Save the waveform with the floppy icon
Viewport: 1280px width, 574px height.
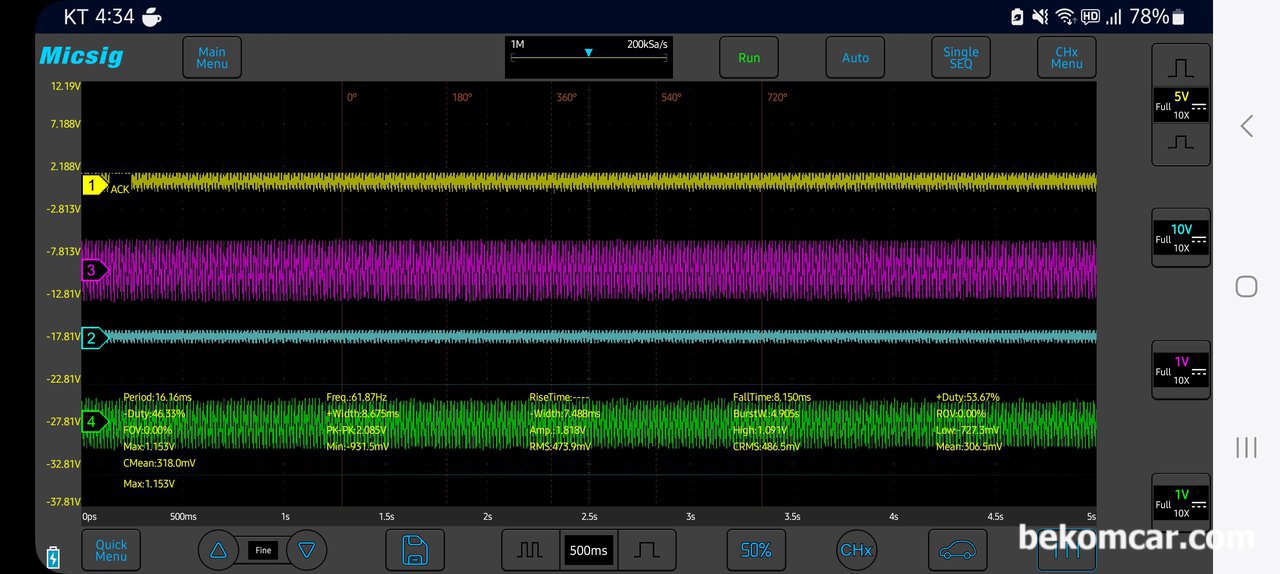414,551
